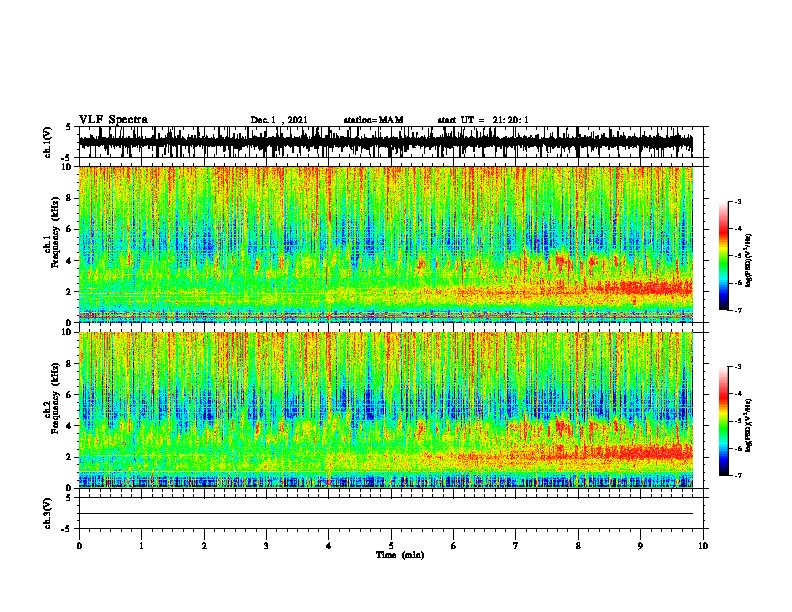The width and height of the screenshot is (792, 612).
Task: Click tick label "8" on Time axis
Action: (x=578, y=546)
